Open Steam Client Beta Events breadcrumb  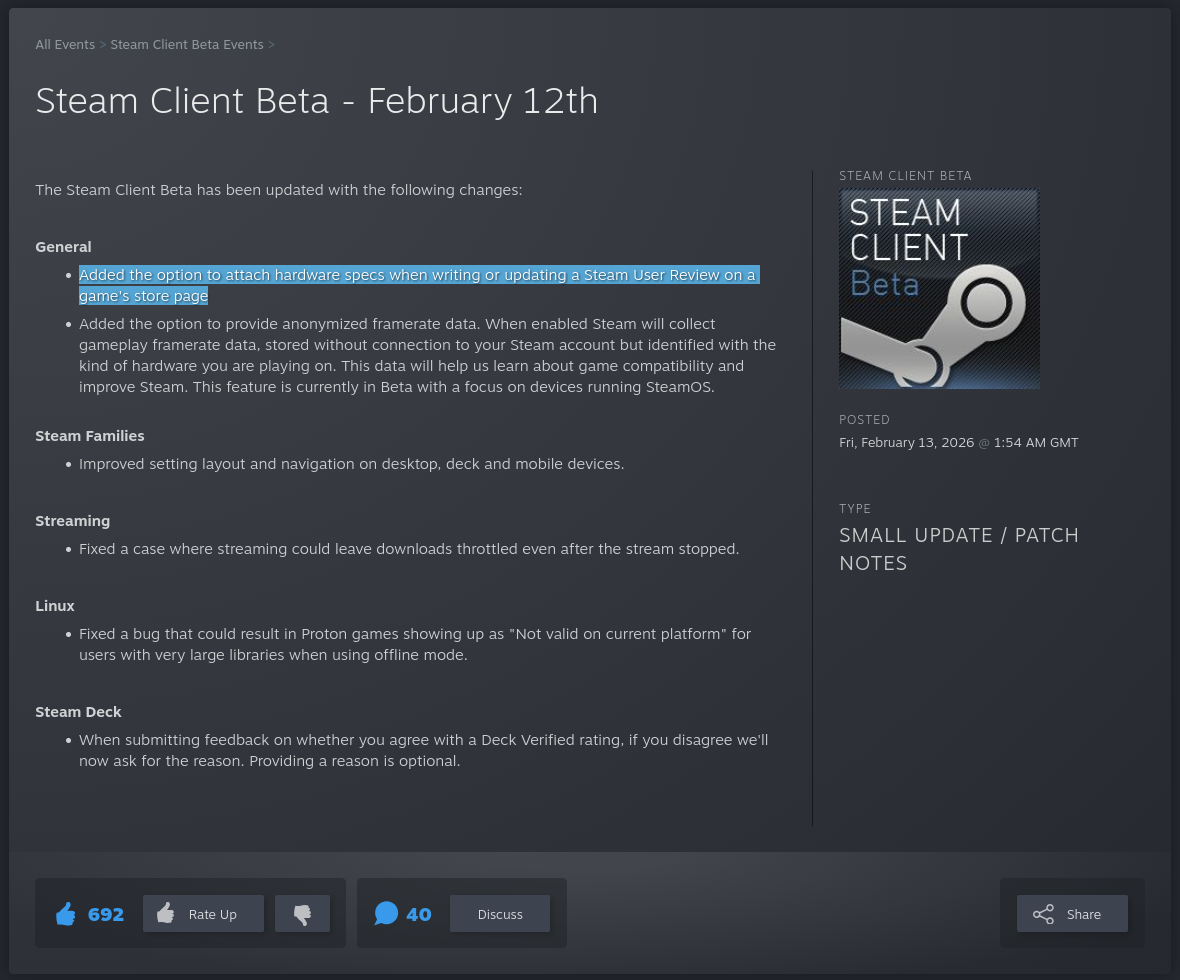point(187,44)
